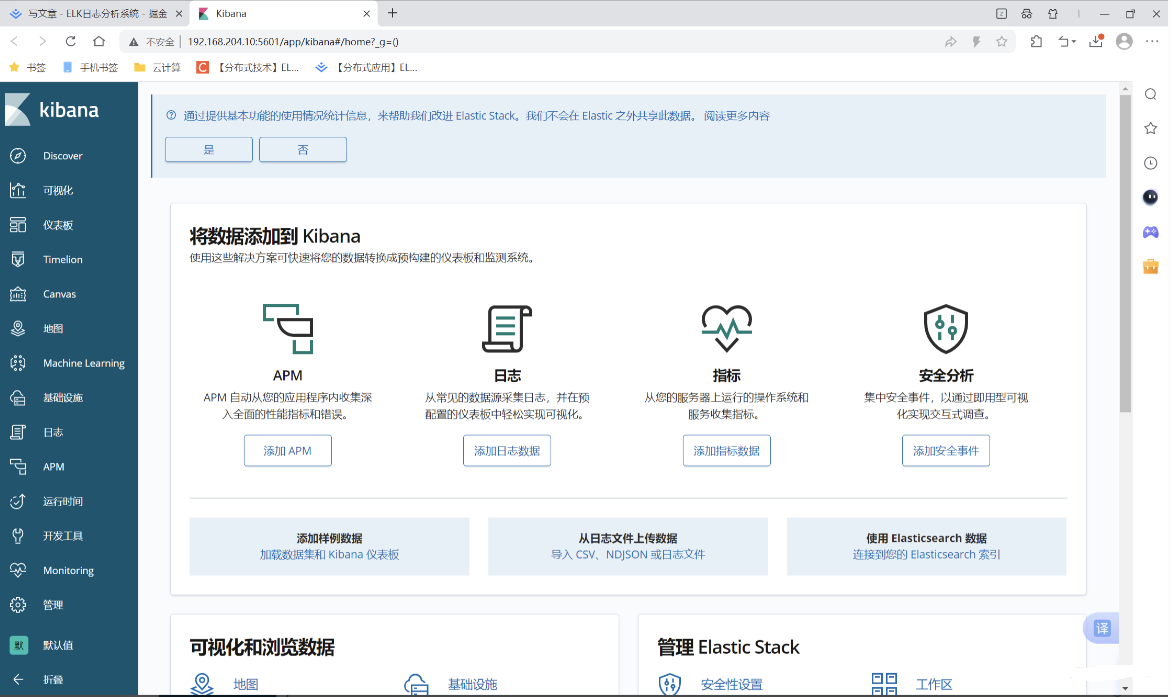
Task: Close the Kibana browser tab
Action: pos(366,13)
